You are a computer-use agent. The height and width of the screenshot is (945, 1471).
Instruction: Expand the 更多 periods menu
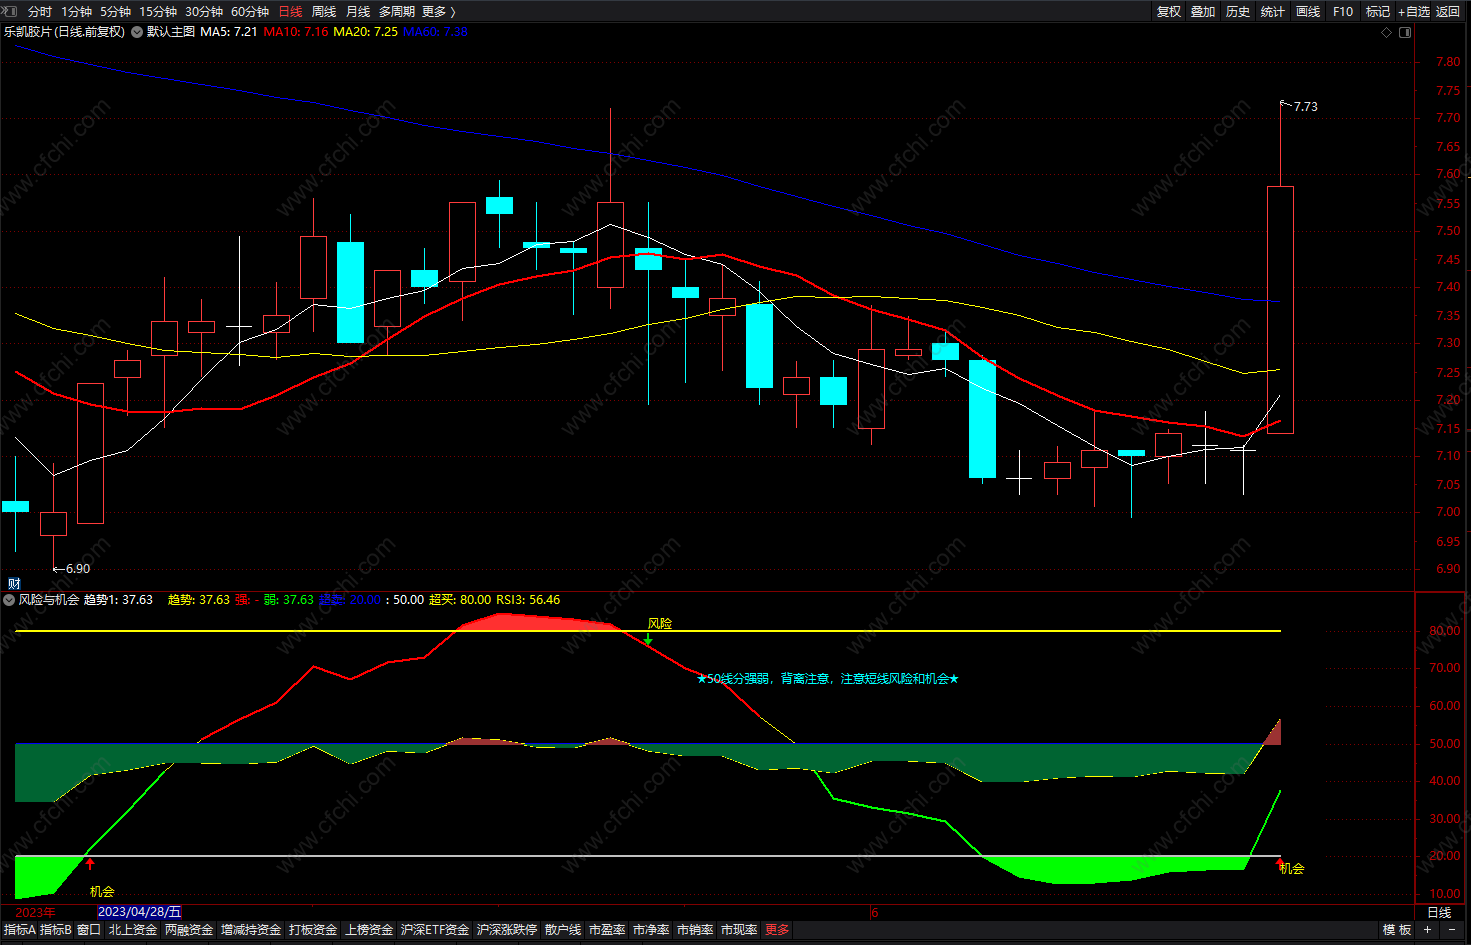[439, 11]
